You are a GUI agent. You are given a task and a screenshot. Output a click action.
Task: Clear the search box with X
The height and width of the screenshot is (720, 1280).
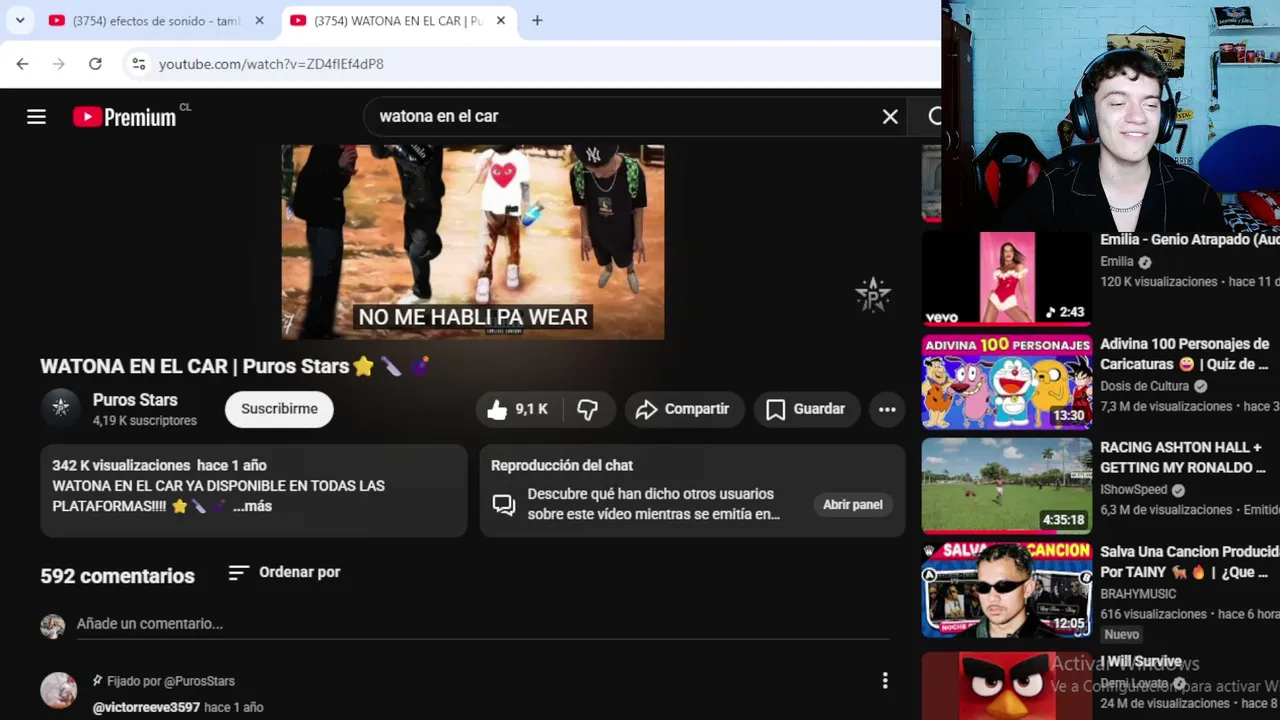tap(890, 116)
